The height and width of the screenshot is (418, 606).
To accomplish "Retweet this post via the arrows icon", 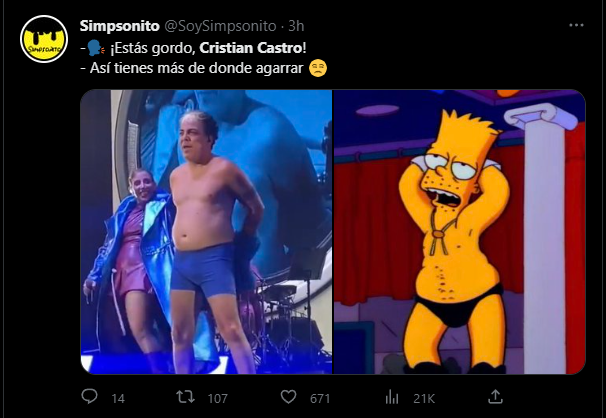I will tap(185, 397).
